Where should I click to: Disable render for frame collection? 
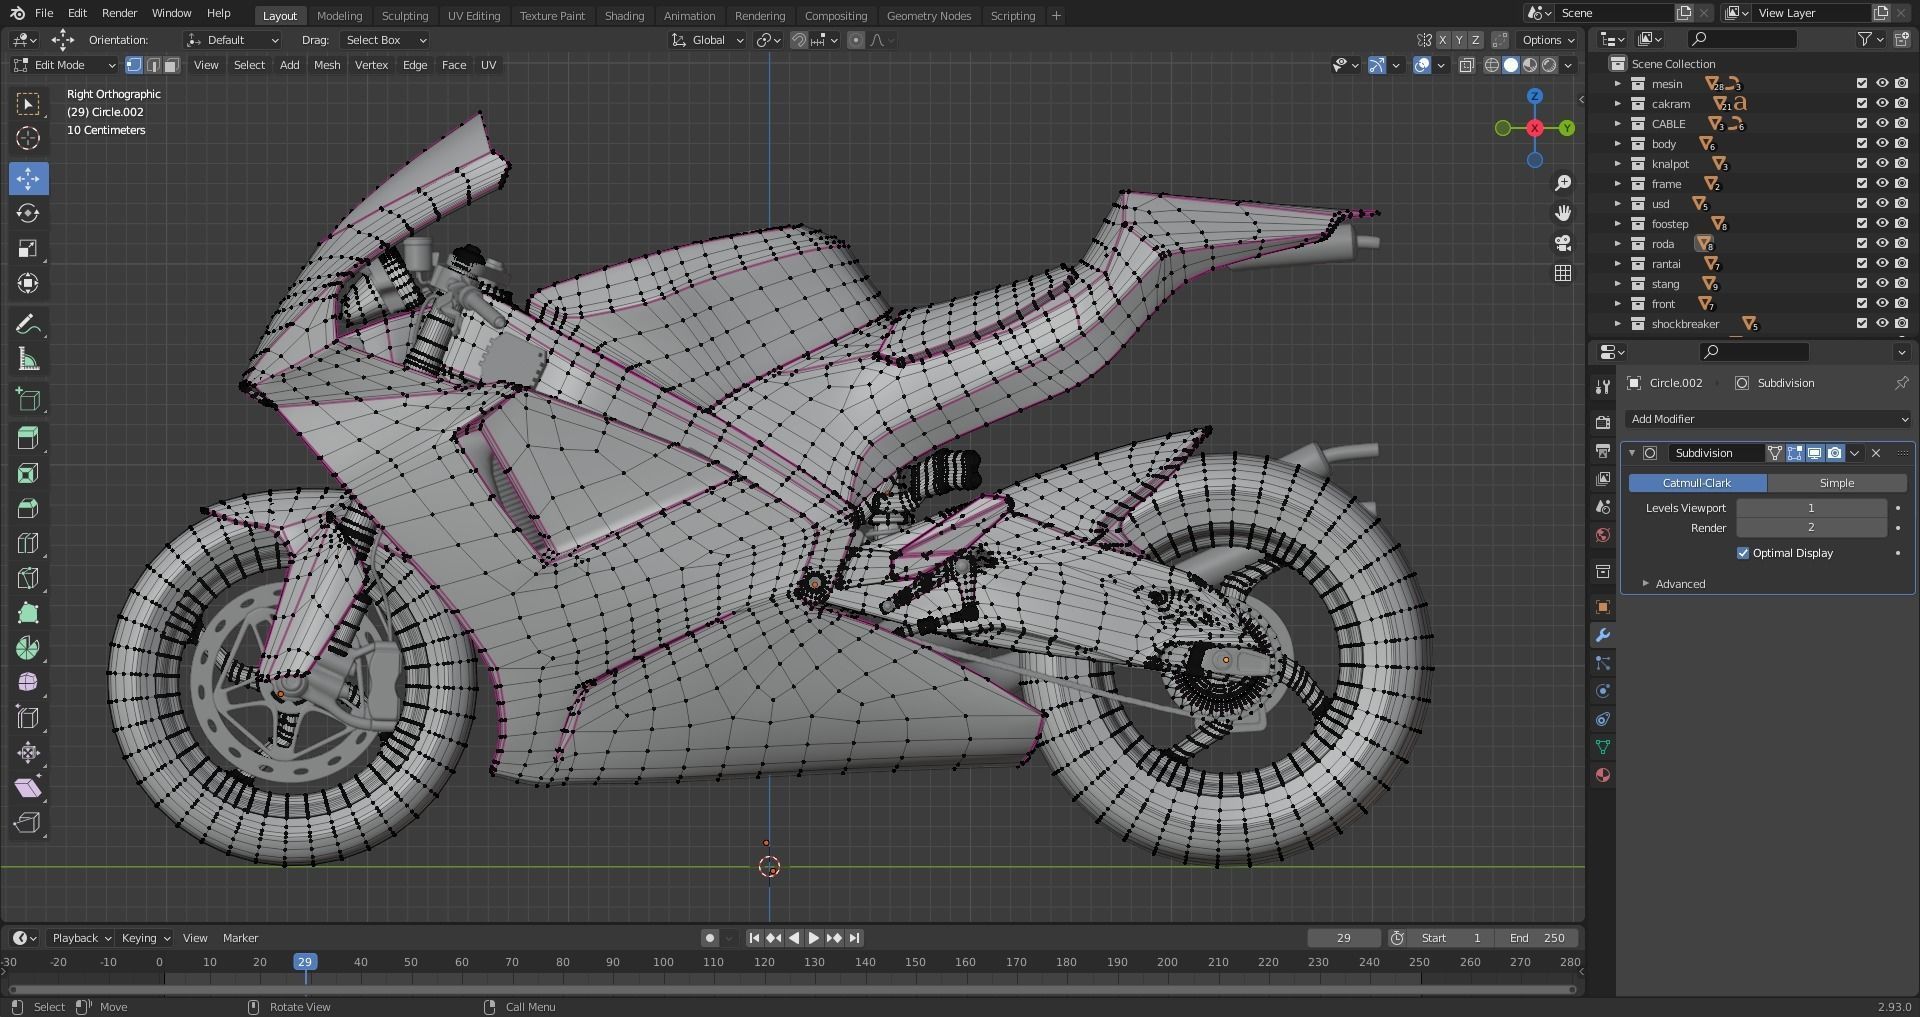pyautogui.click(x=1901, y=184)
